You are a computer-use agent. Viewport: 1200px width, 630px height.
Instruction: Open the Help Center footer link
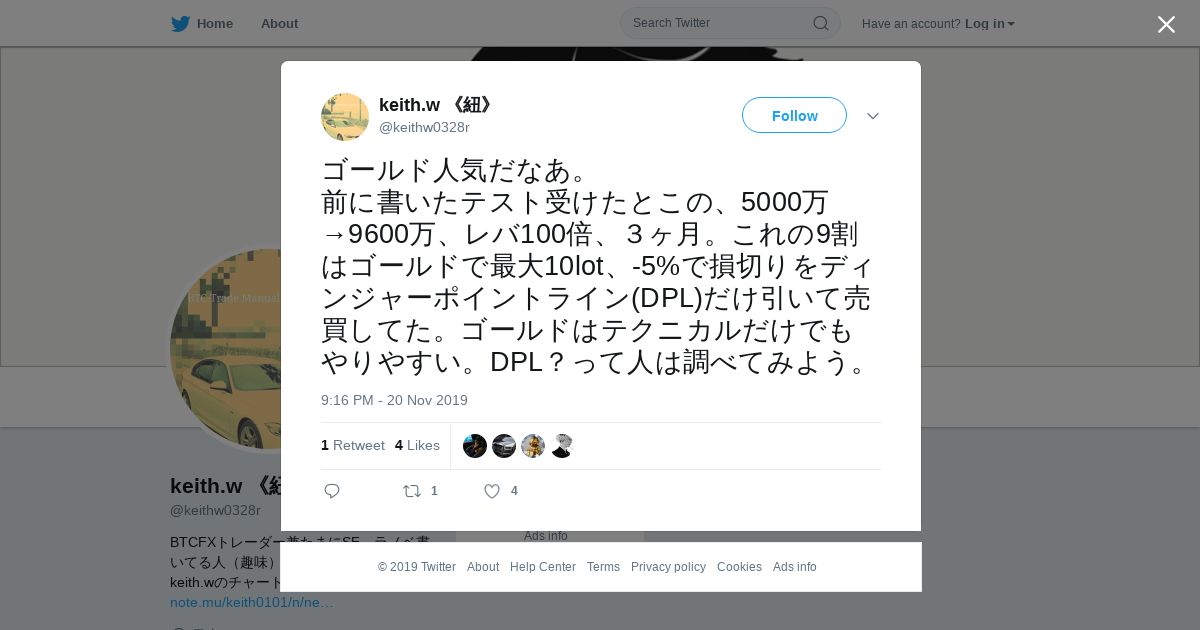pyautogui.click(x=543, y=567)
